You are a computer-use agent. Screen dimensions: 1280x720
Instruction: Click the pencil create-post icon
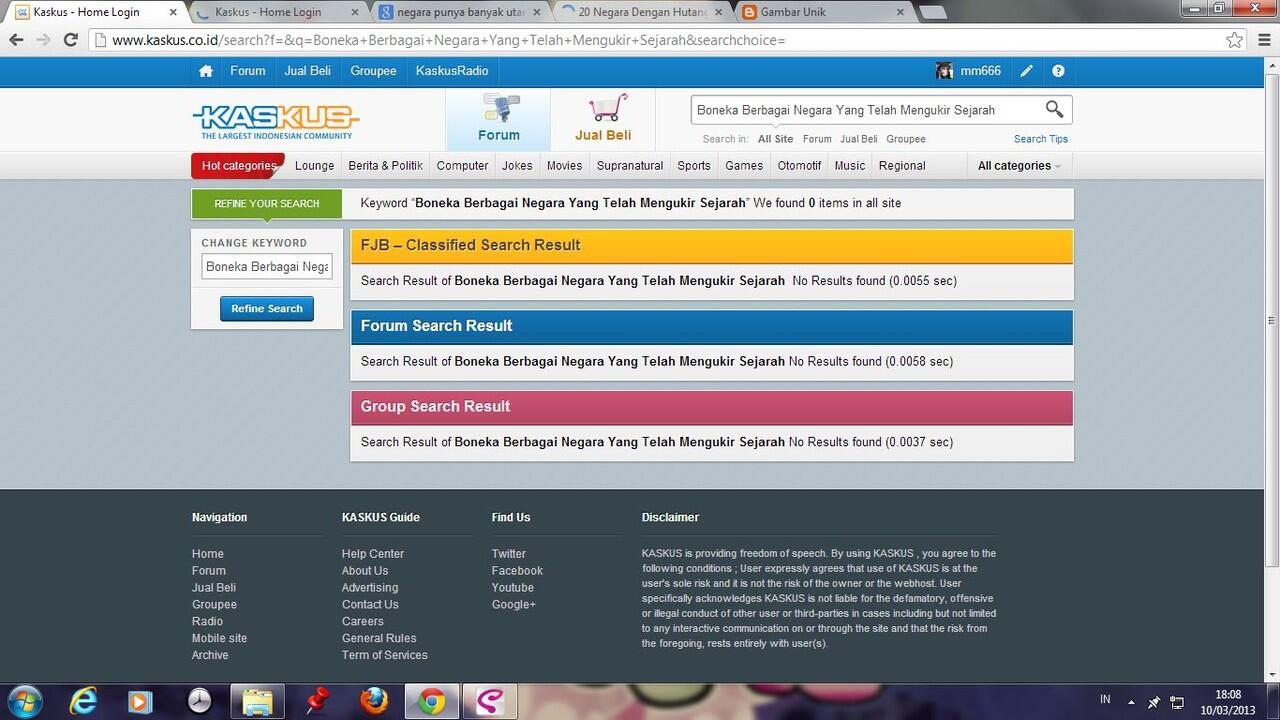[x=1026, y=71]
